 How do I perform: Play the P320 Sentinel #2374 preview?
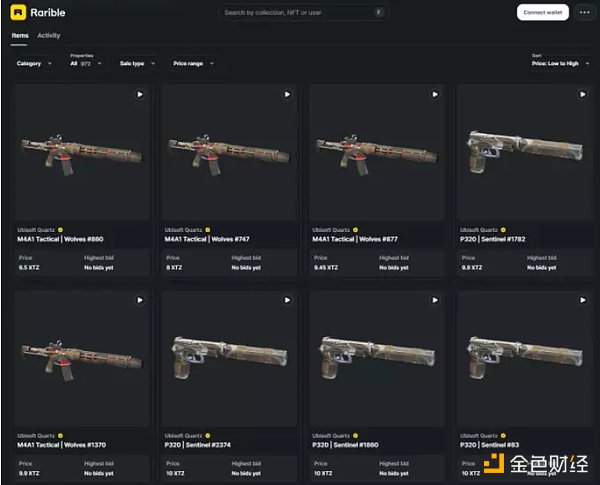point(287,300)
